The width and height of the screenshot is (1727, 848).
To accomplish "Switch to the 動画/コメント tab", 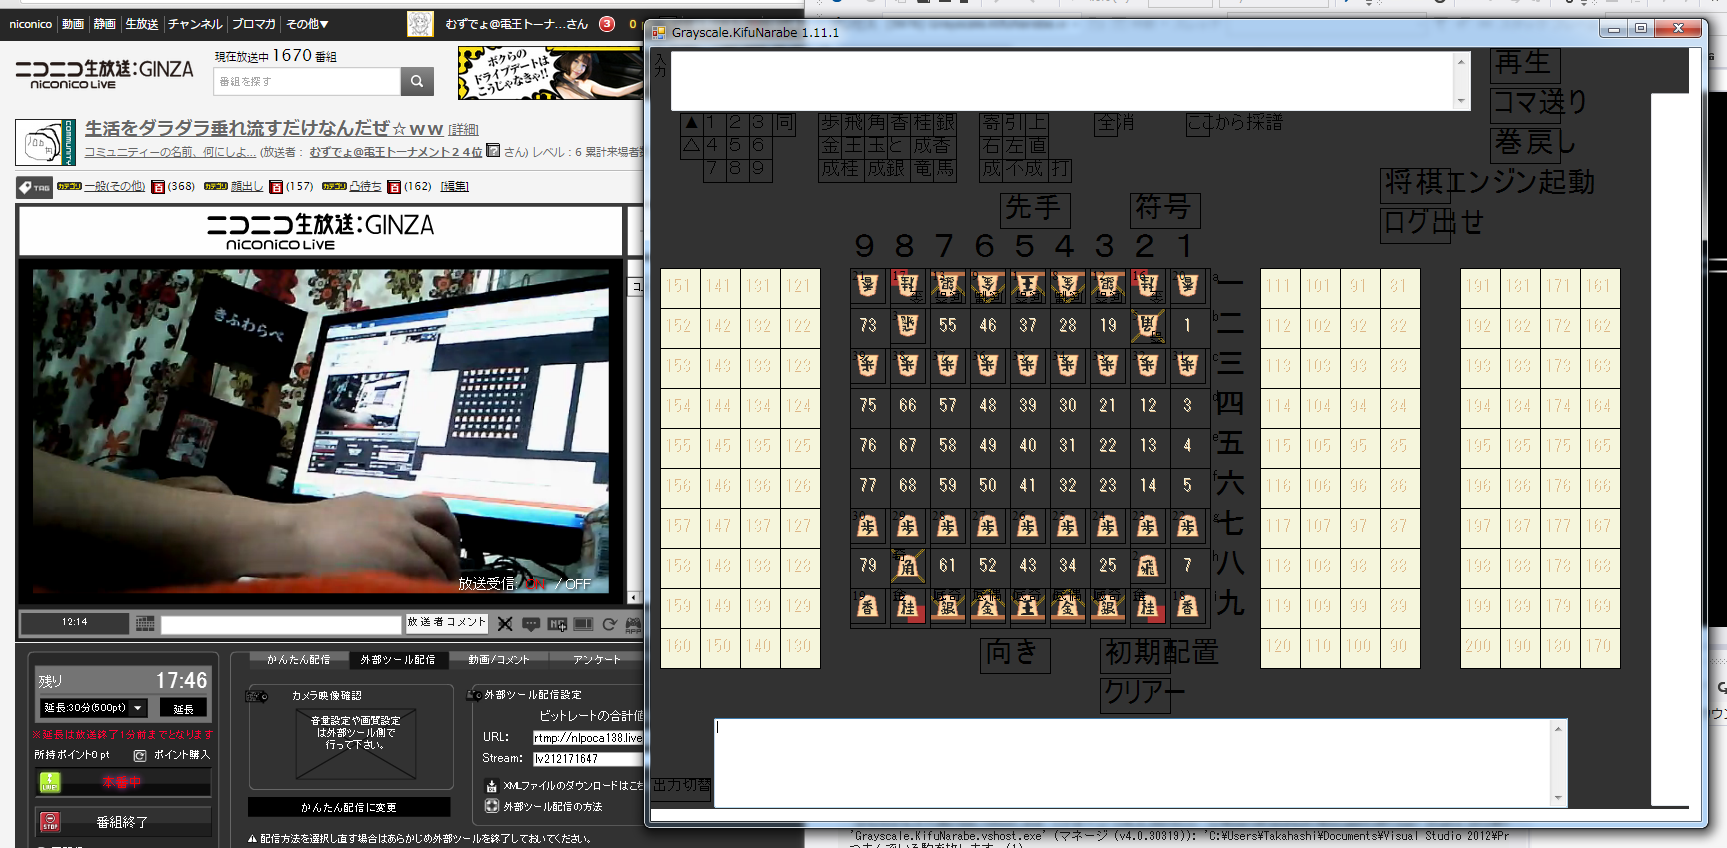I will point(498,660).
